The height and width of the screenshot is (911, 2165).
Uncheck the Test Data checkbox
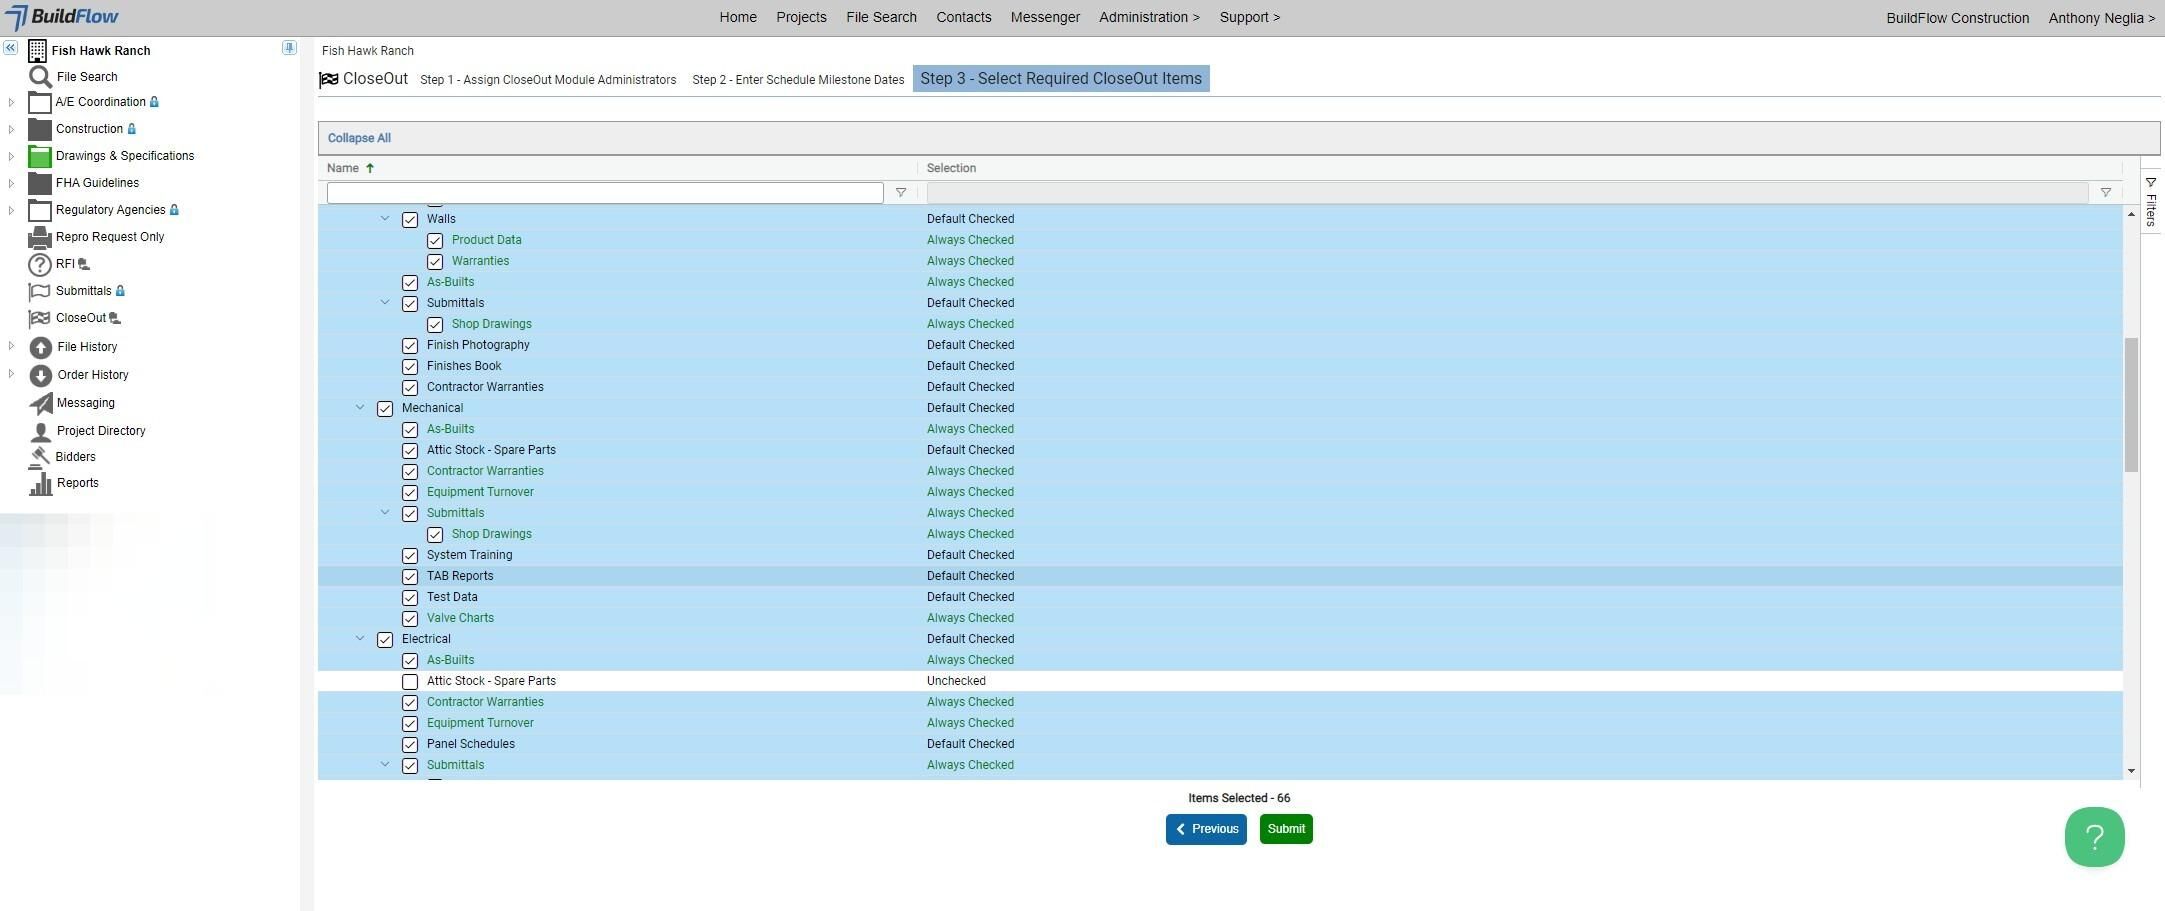pyautogui.click(x=410, y=598)
